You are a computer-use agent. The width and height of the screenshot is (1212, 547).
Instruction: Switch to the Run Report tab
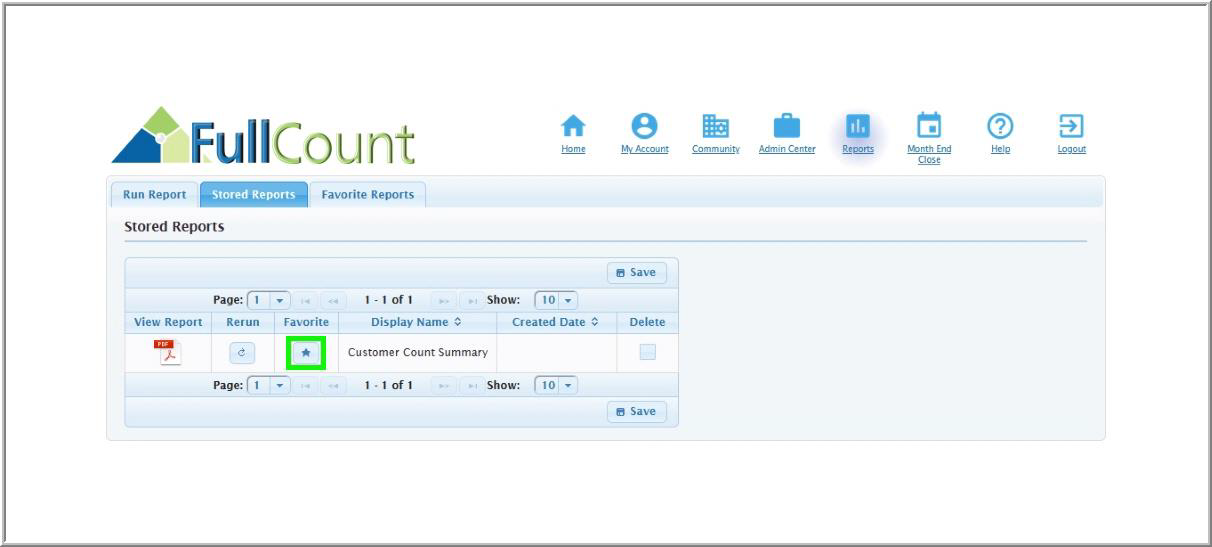click(154, 195)
